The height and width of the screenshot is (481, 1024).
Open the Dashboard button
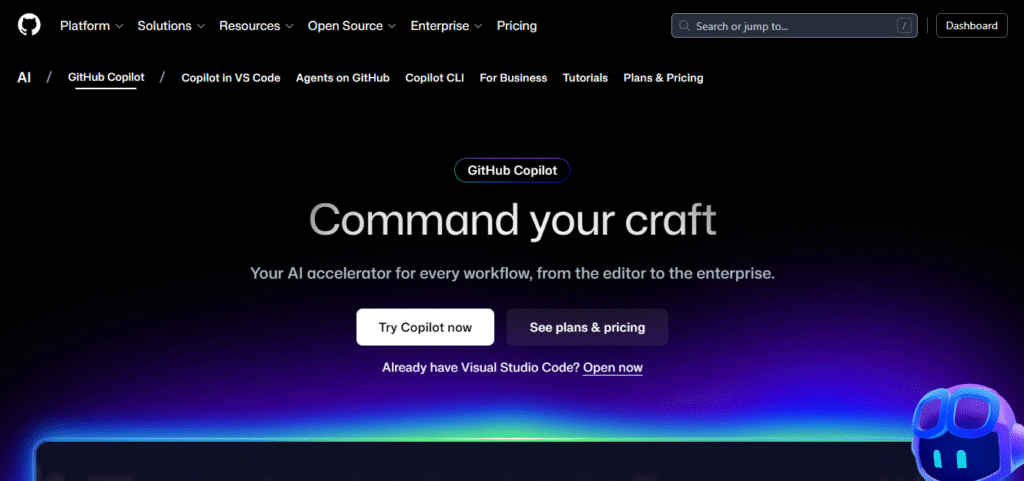[x=971, y=26]
